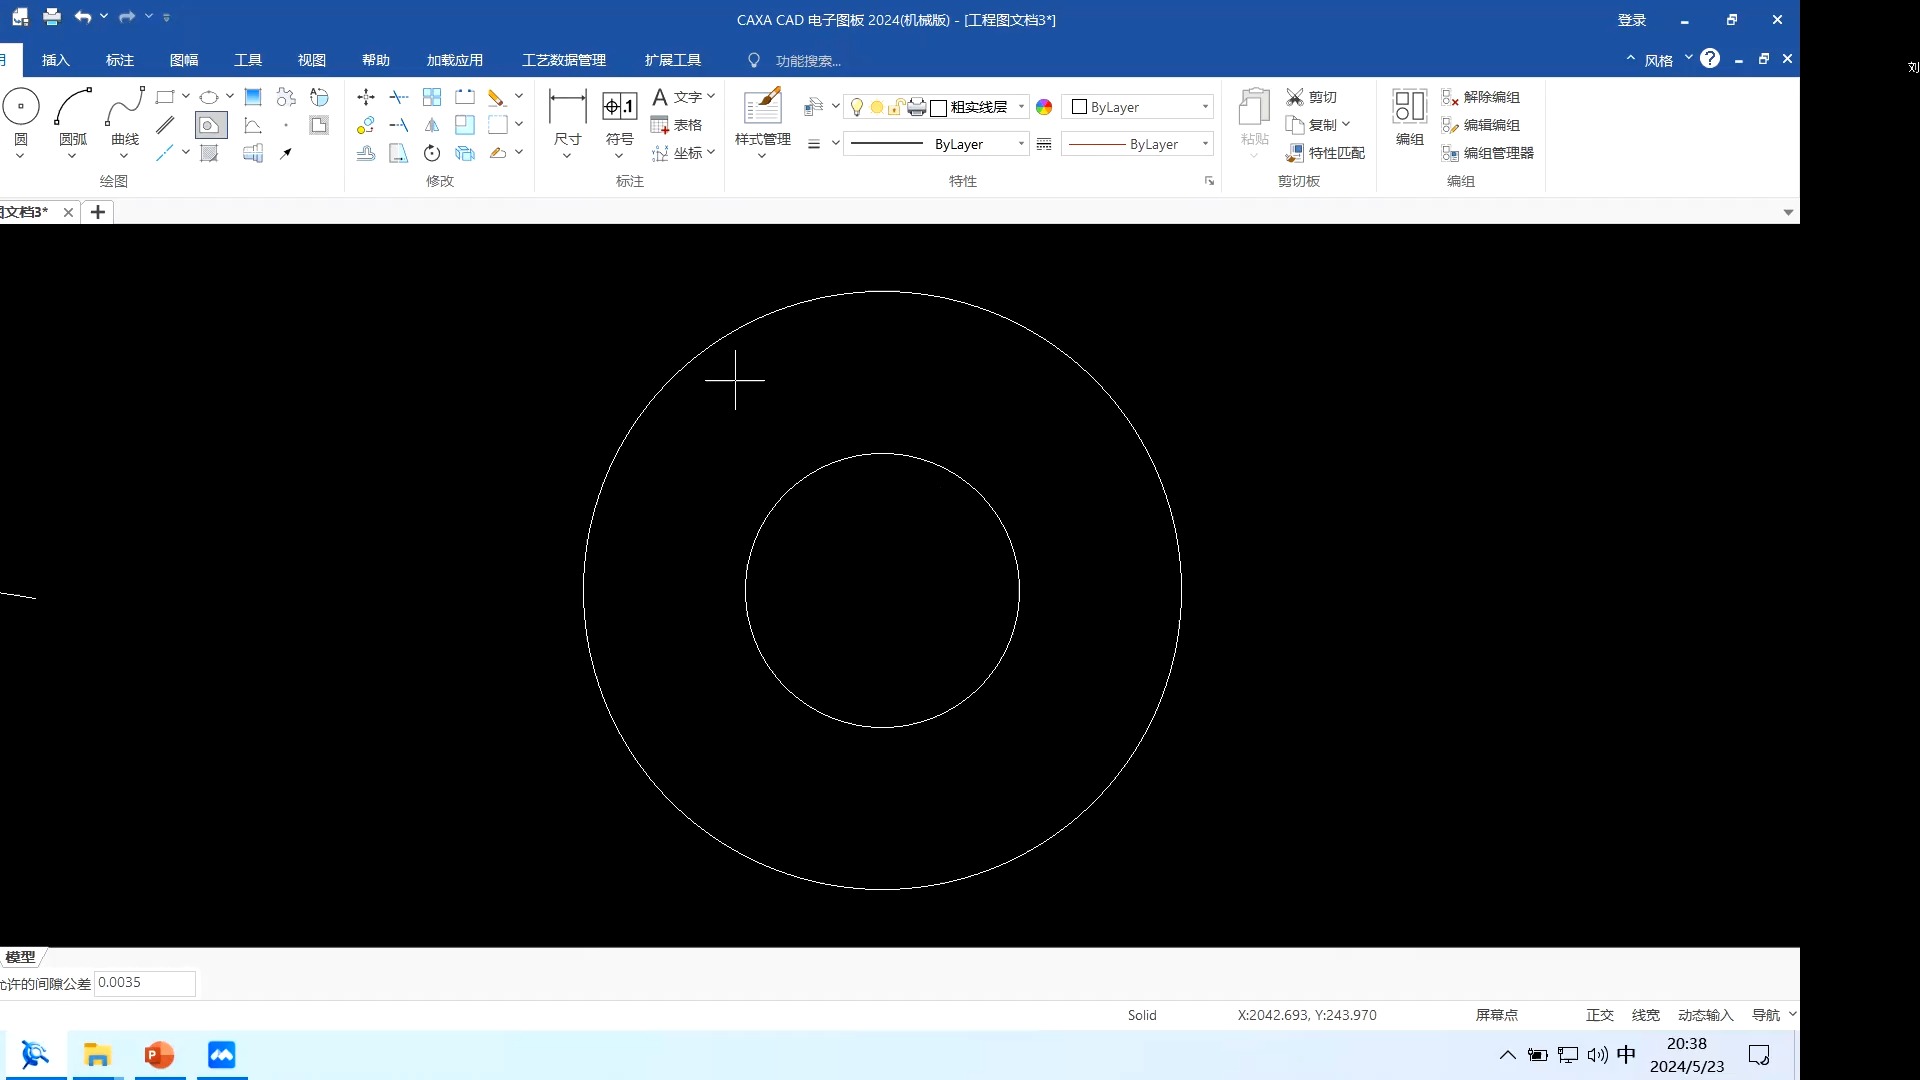
Task: Select the Curve (曲线) spline tool
Action: click(125, 106)
